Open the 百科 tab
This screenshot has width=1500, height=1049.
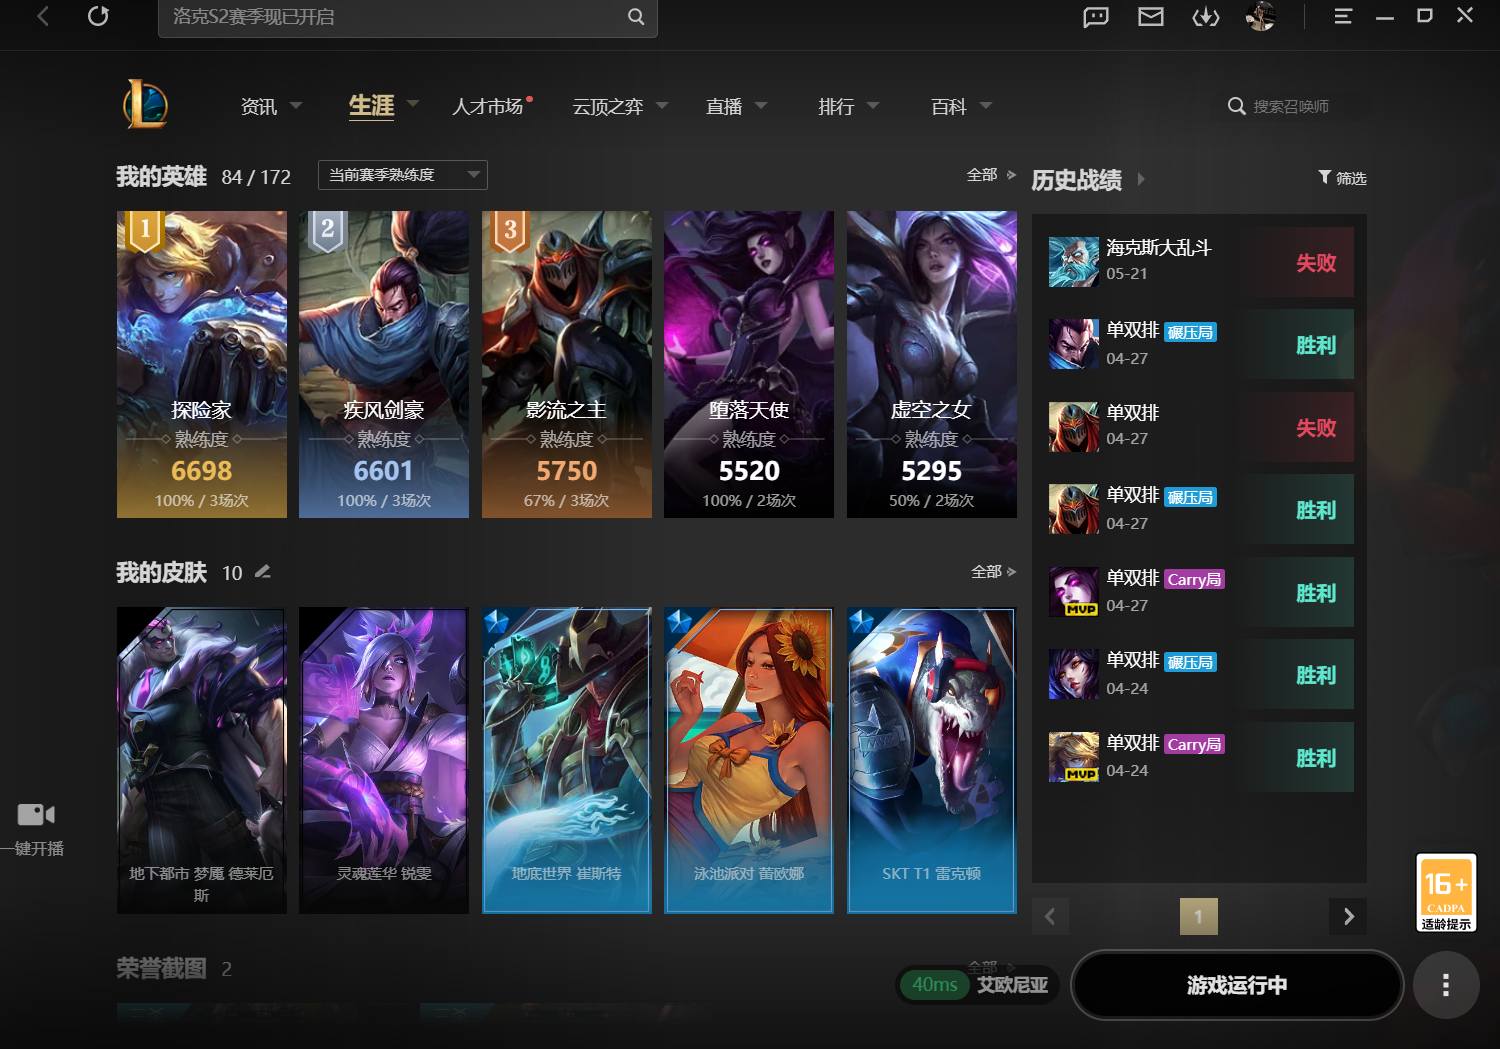(949, 106)
